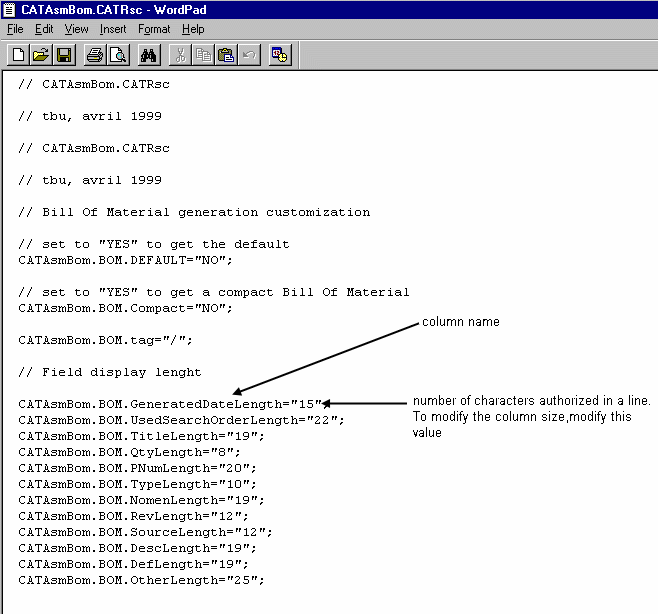Click the Paste clipboard icon
658x614 pixels.
point(226,55)
